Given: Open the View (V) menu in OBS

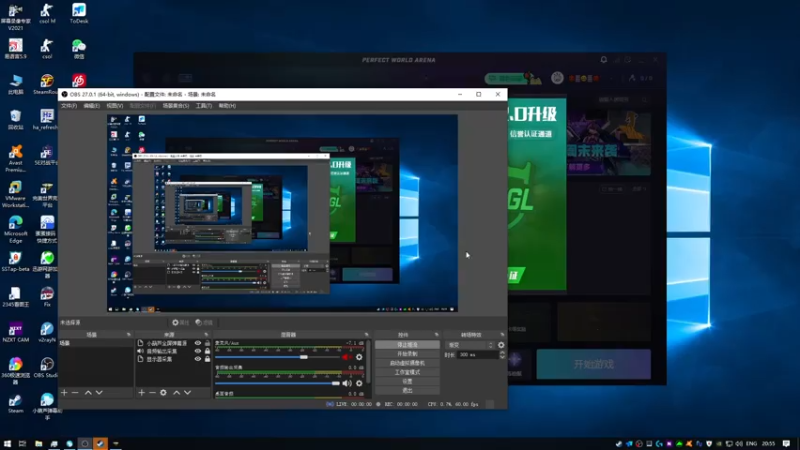Looking at the screenshot, I should [x=115, y=106].
